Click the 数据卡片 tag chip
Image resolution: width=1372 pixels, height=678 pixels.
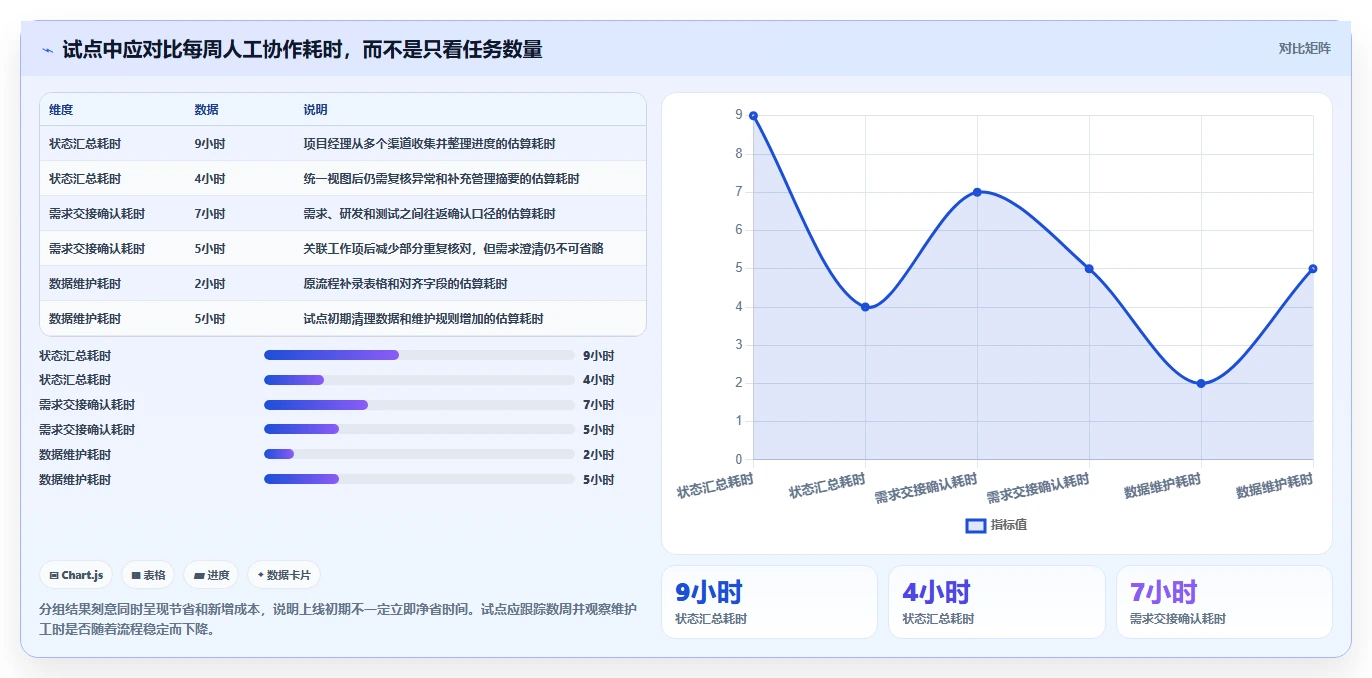tap(284, 575)
